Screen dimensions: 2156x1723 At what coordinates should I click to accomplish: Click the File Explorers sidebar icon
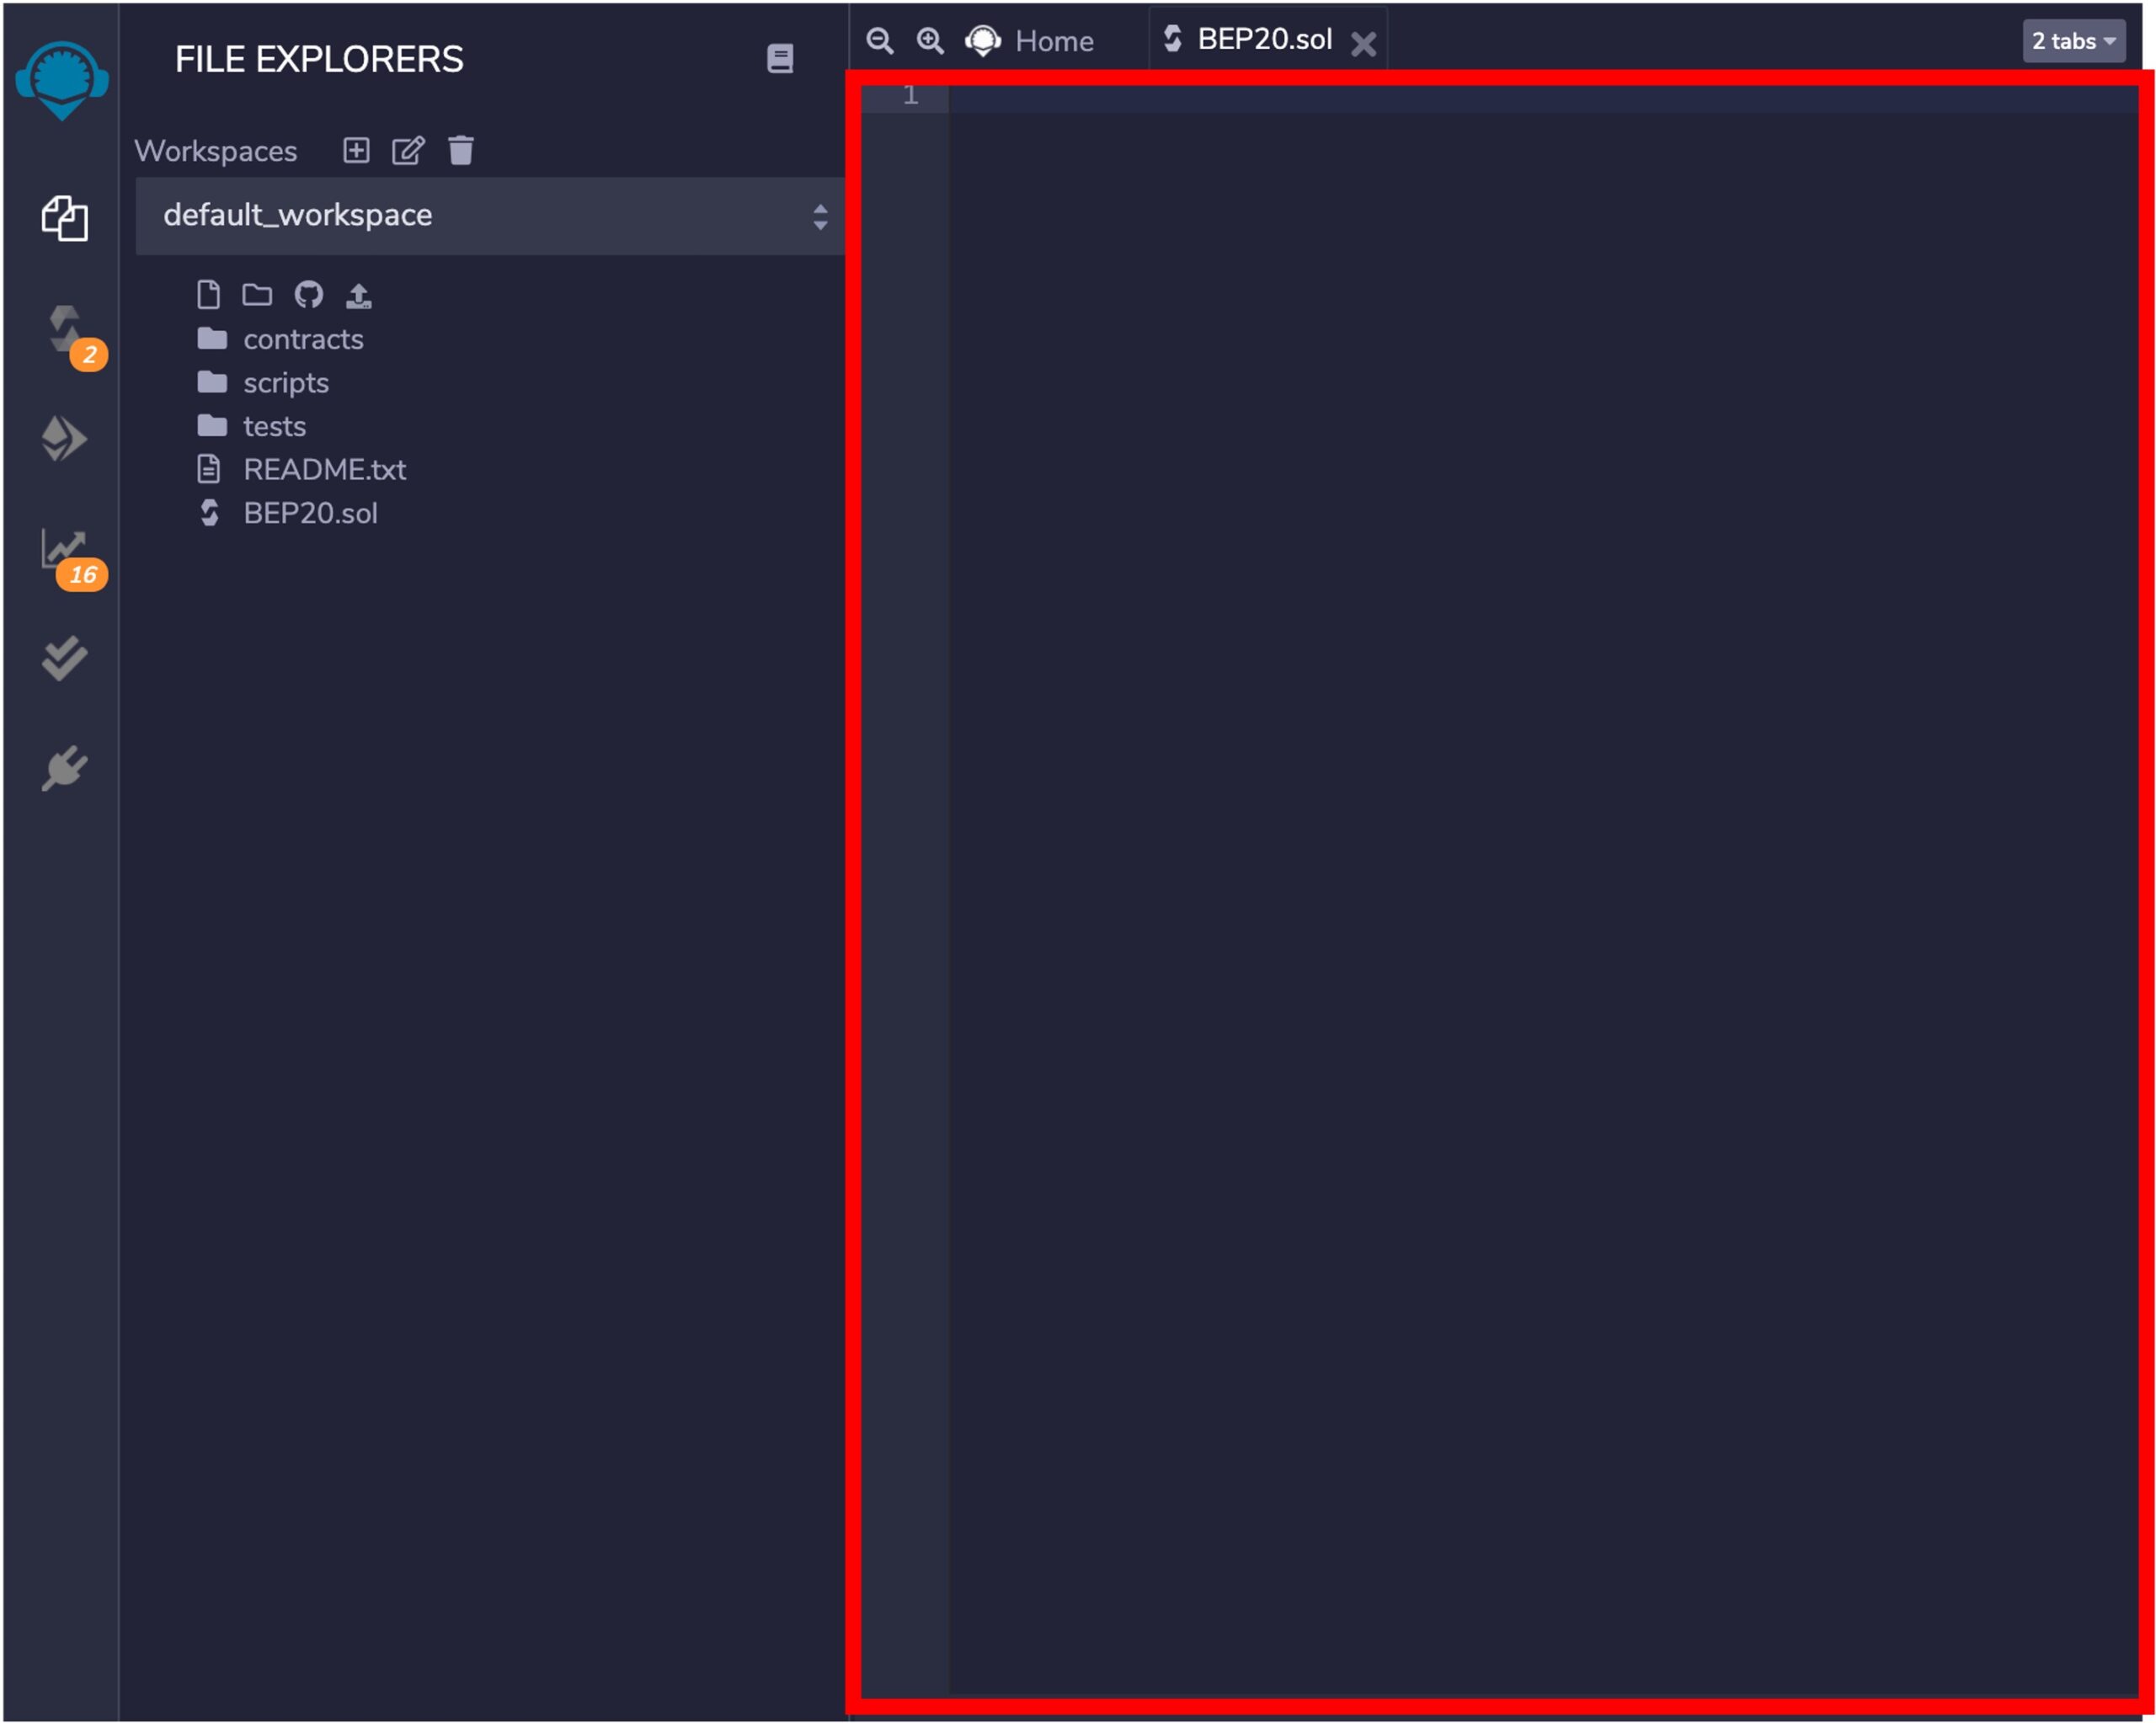coord(64,218)
